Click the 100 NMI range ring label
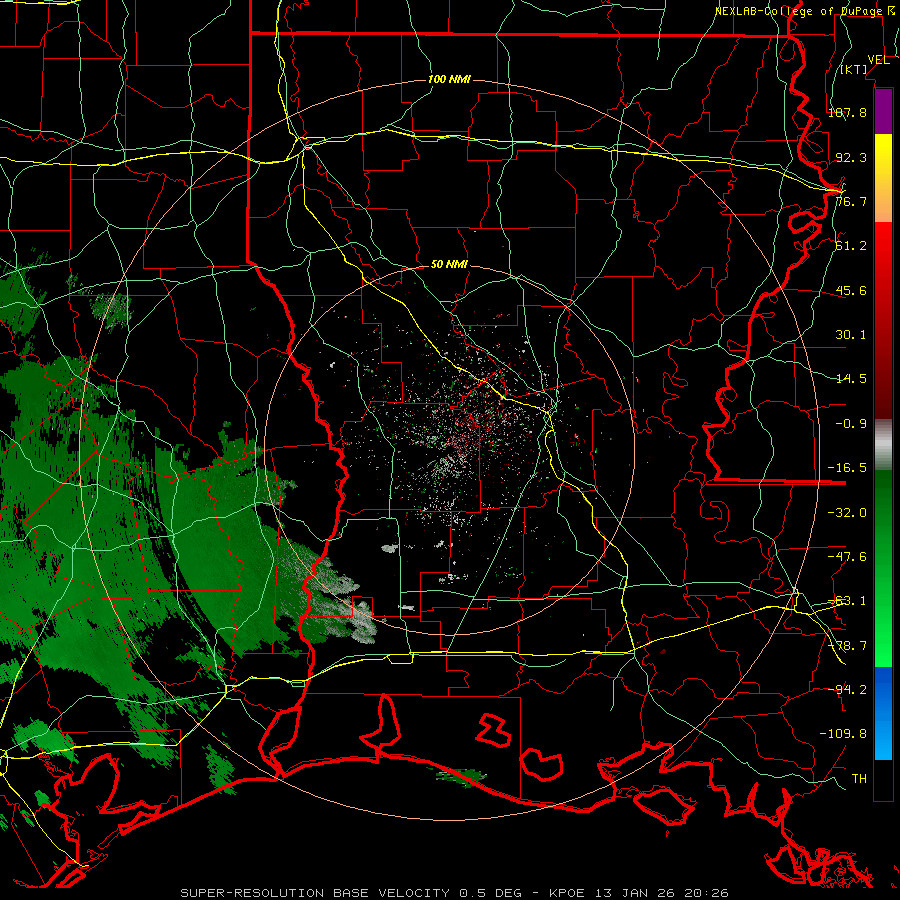Screen dimensions: 900x900 [x=449, y=79]
